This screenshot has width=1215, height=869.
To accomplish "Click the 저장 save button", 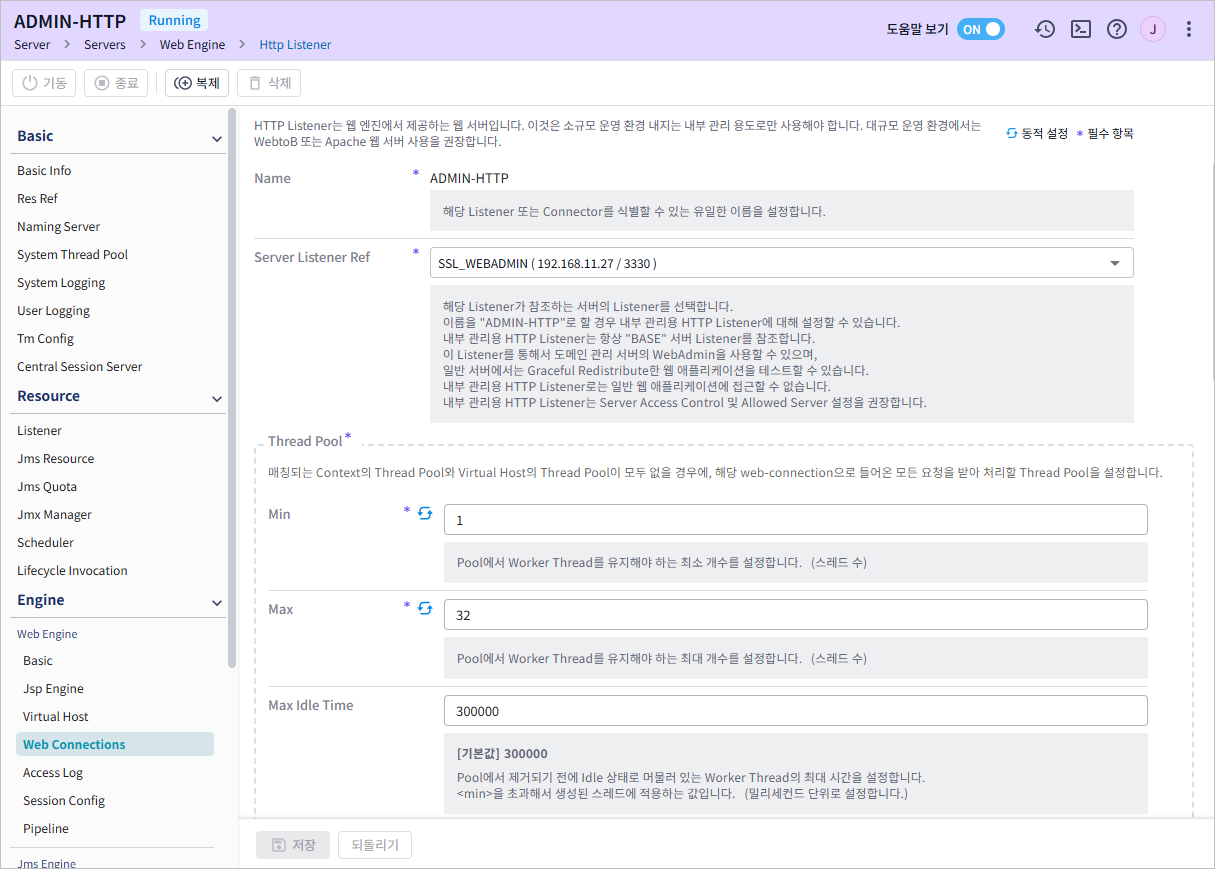I will [292, 844].
